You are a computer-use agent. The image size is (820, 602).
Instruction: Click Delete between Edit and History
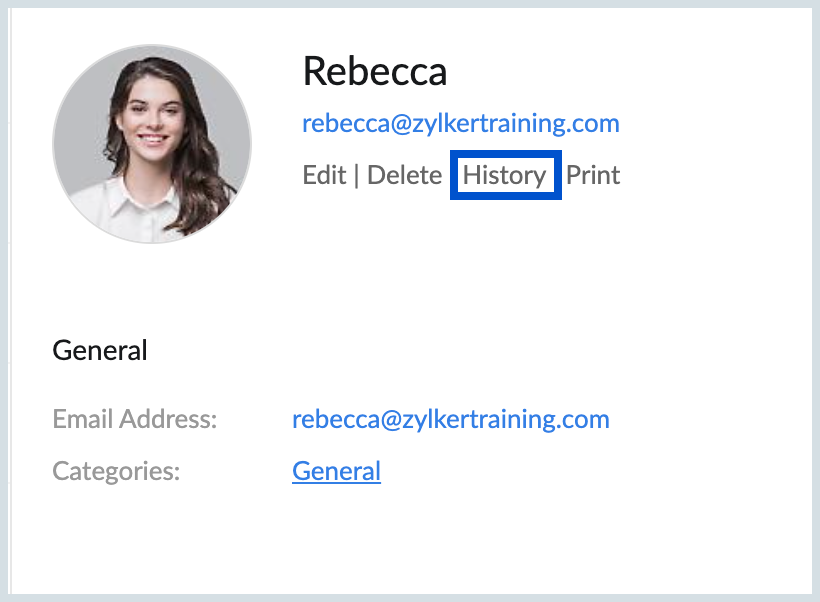click(x=404, y=175)
